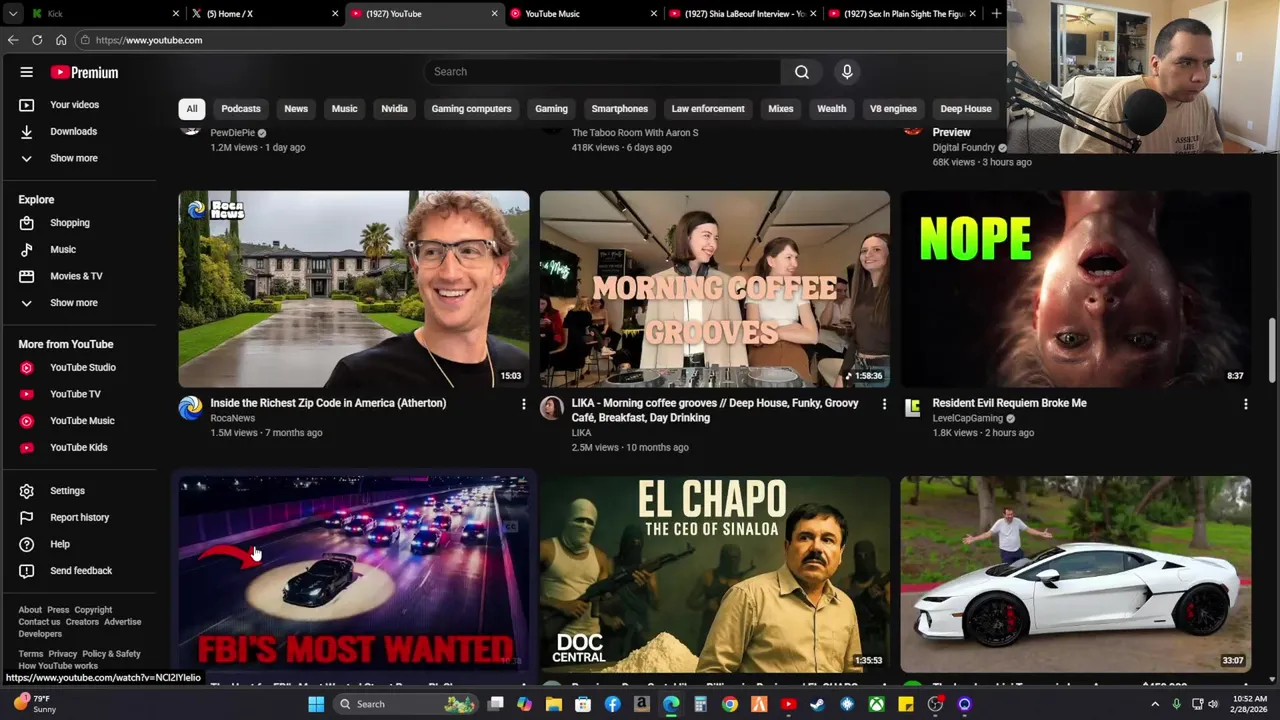1280x720 pixels.
Task: Reload the page
Action: tap(37, 40)
